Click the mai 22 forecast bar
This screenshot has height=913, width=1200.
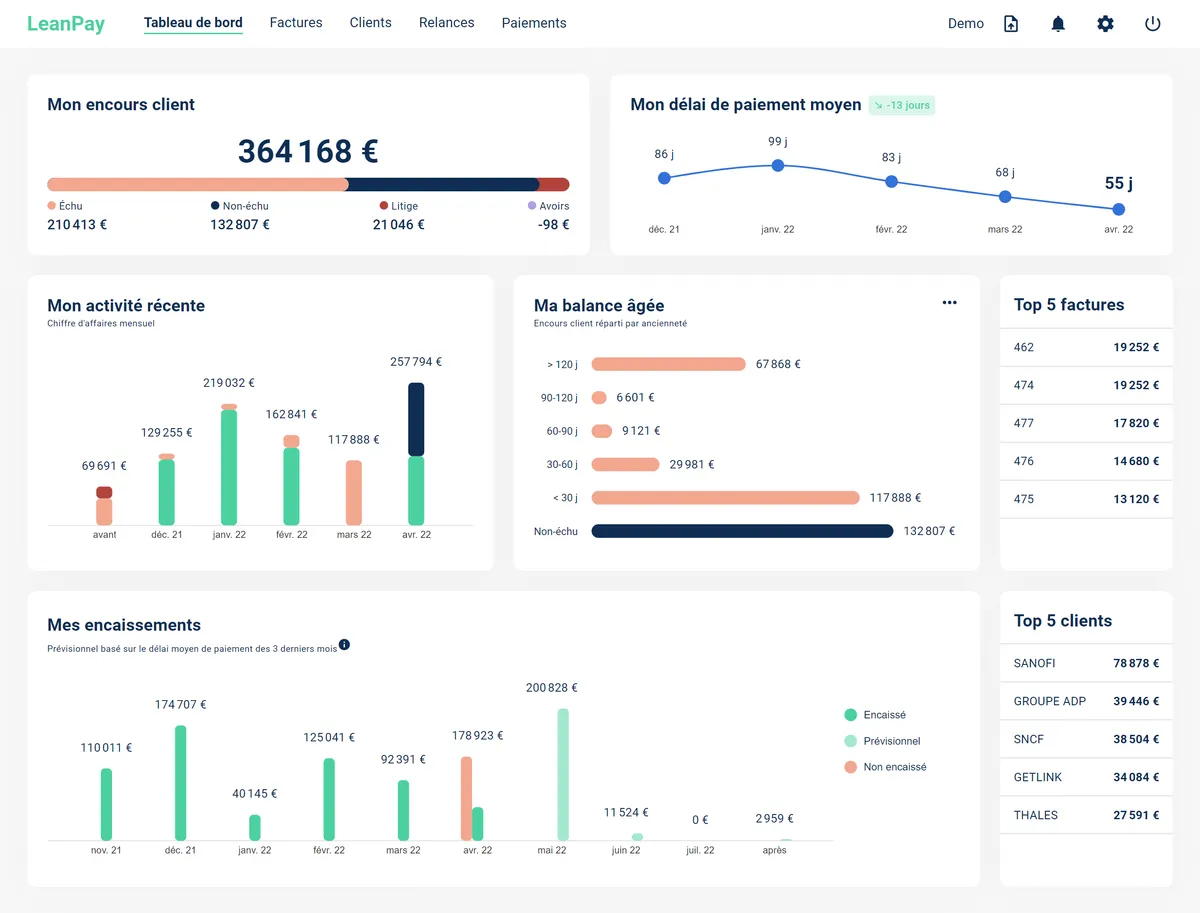[x=563, y=774]
